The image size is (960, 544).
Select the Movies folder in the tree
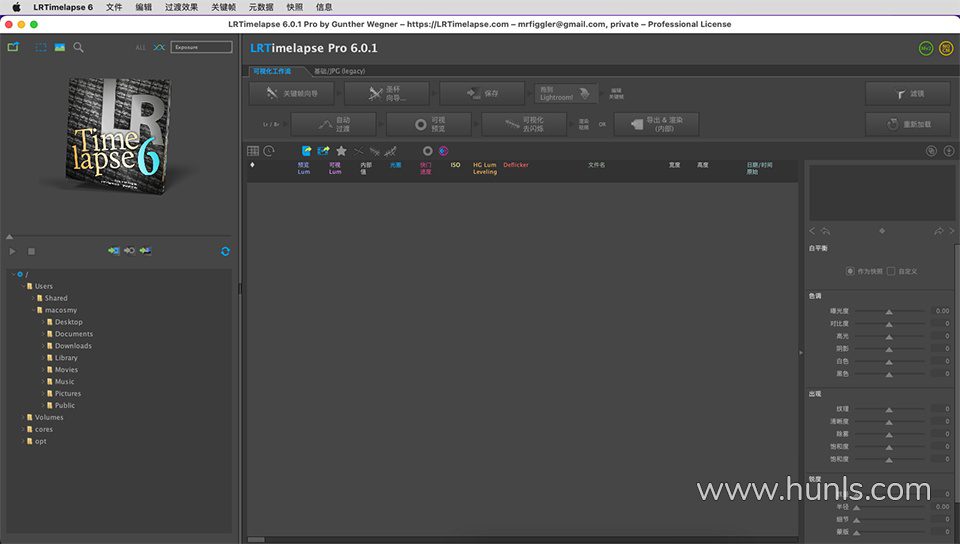[x=66, y=370]
